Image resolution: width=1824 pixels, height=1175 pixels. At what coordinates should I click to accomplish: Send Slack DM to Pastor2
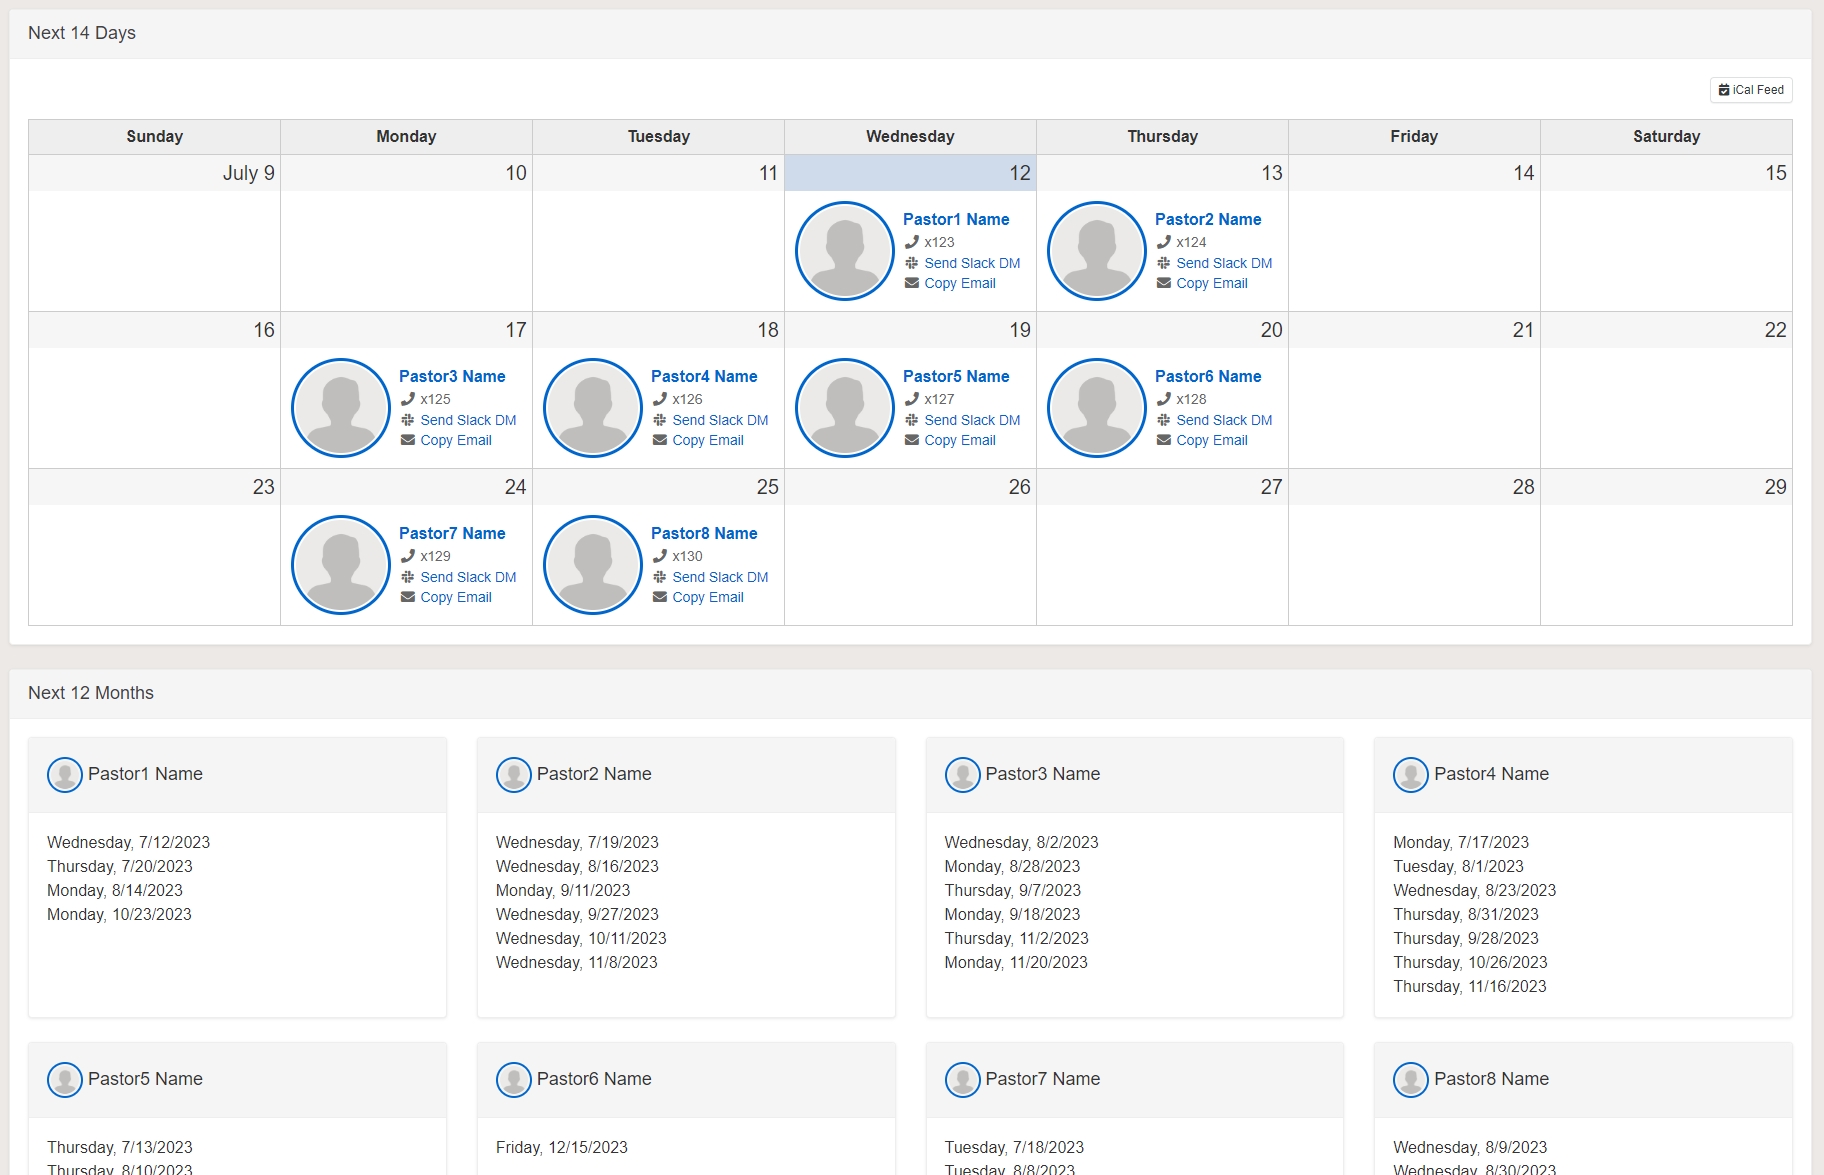pos(1224,263)
